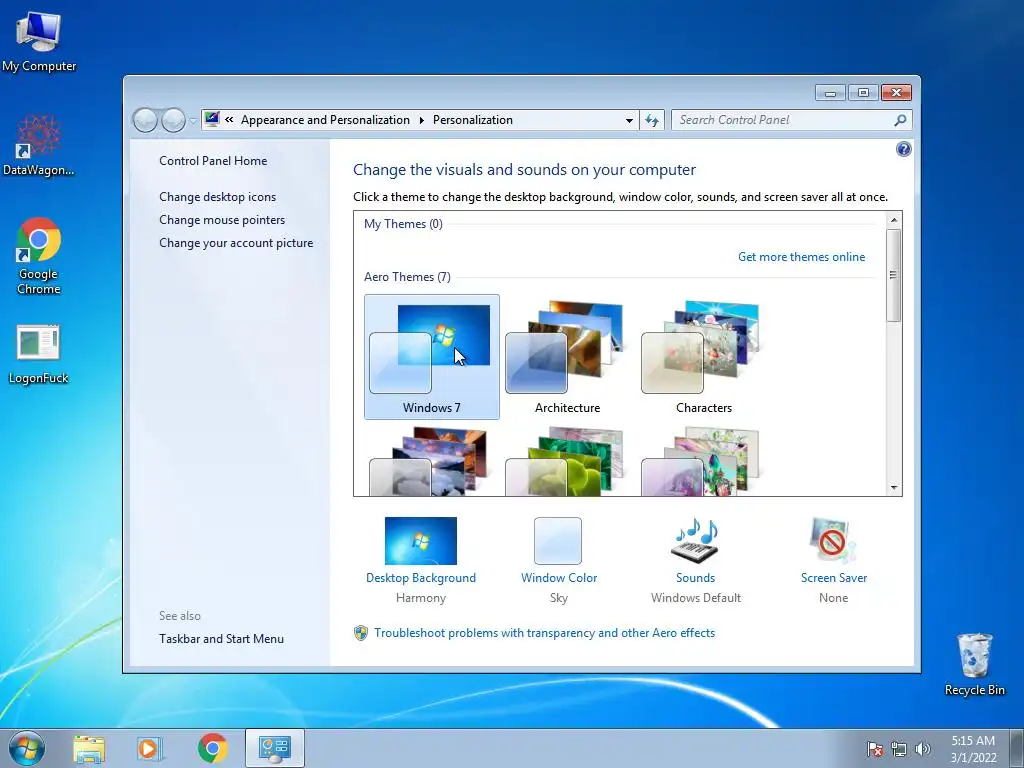Click the Sounds text link

696,578
